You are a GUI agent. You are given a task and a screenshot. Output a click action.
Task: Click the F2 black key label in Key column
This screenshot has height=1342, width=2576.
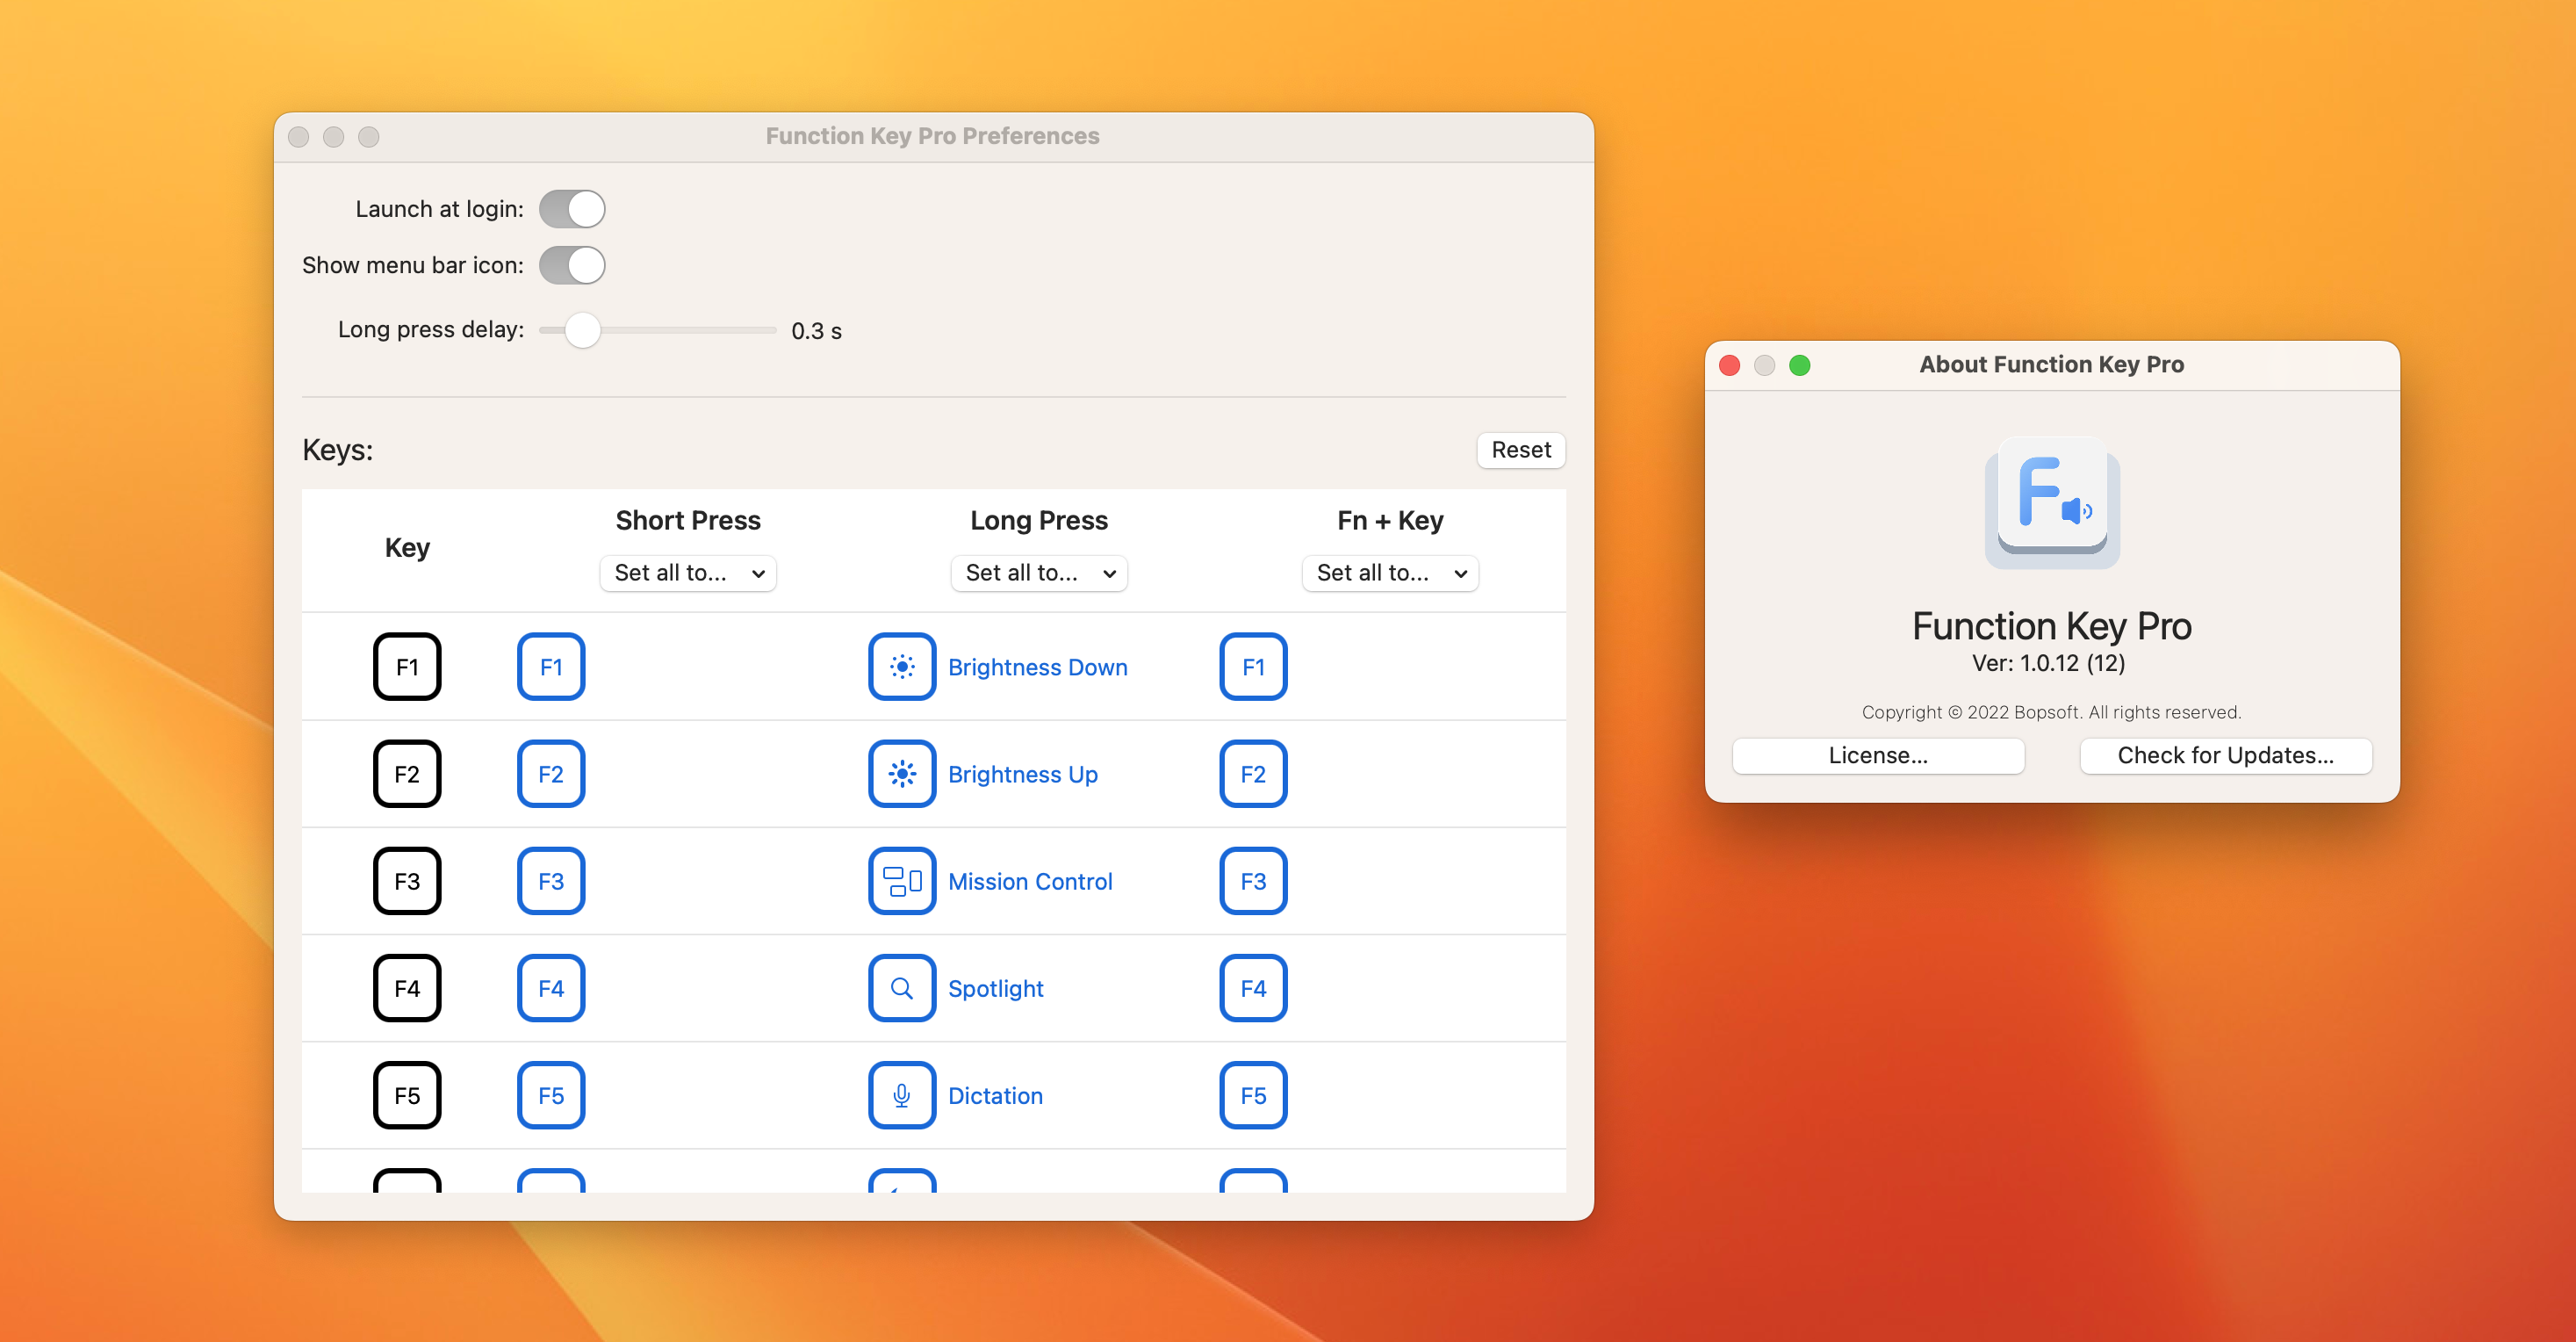pyautogui.click(x=407, y=774)
